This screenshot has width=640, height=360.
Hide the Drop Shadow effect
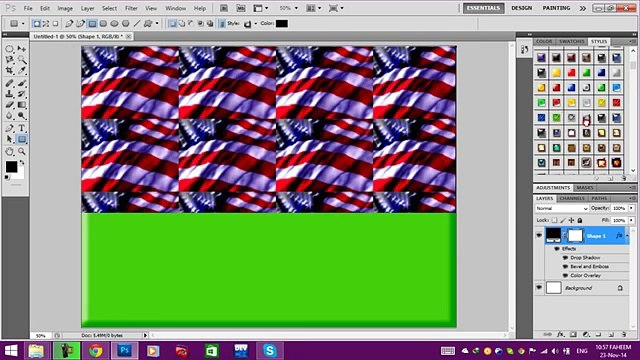565,258
